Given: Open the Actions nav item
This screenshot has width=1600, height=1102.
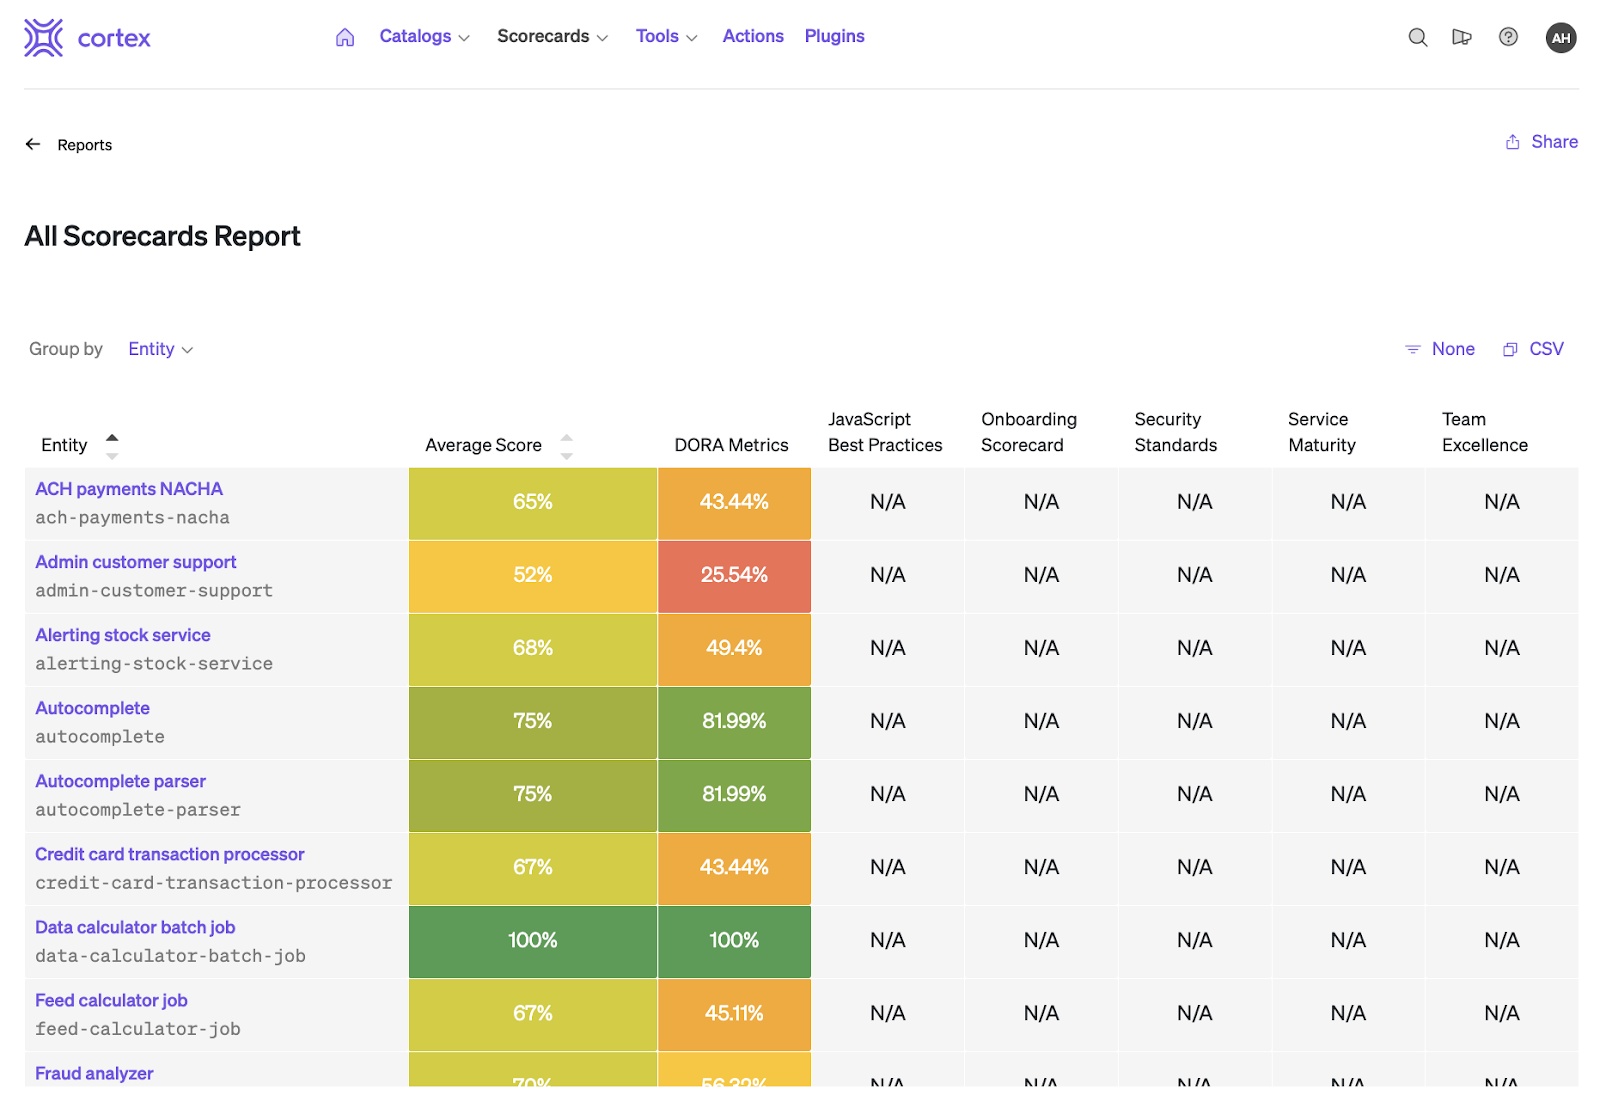Looking at the screenshot, I should coord(753,37).
